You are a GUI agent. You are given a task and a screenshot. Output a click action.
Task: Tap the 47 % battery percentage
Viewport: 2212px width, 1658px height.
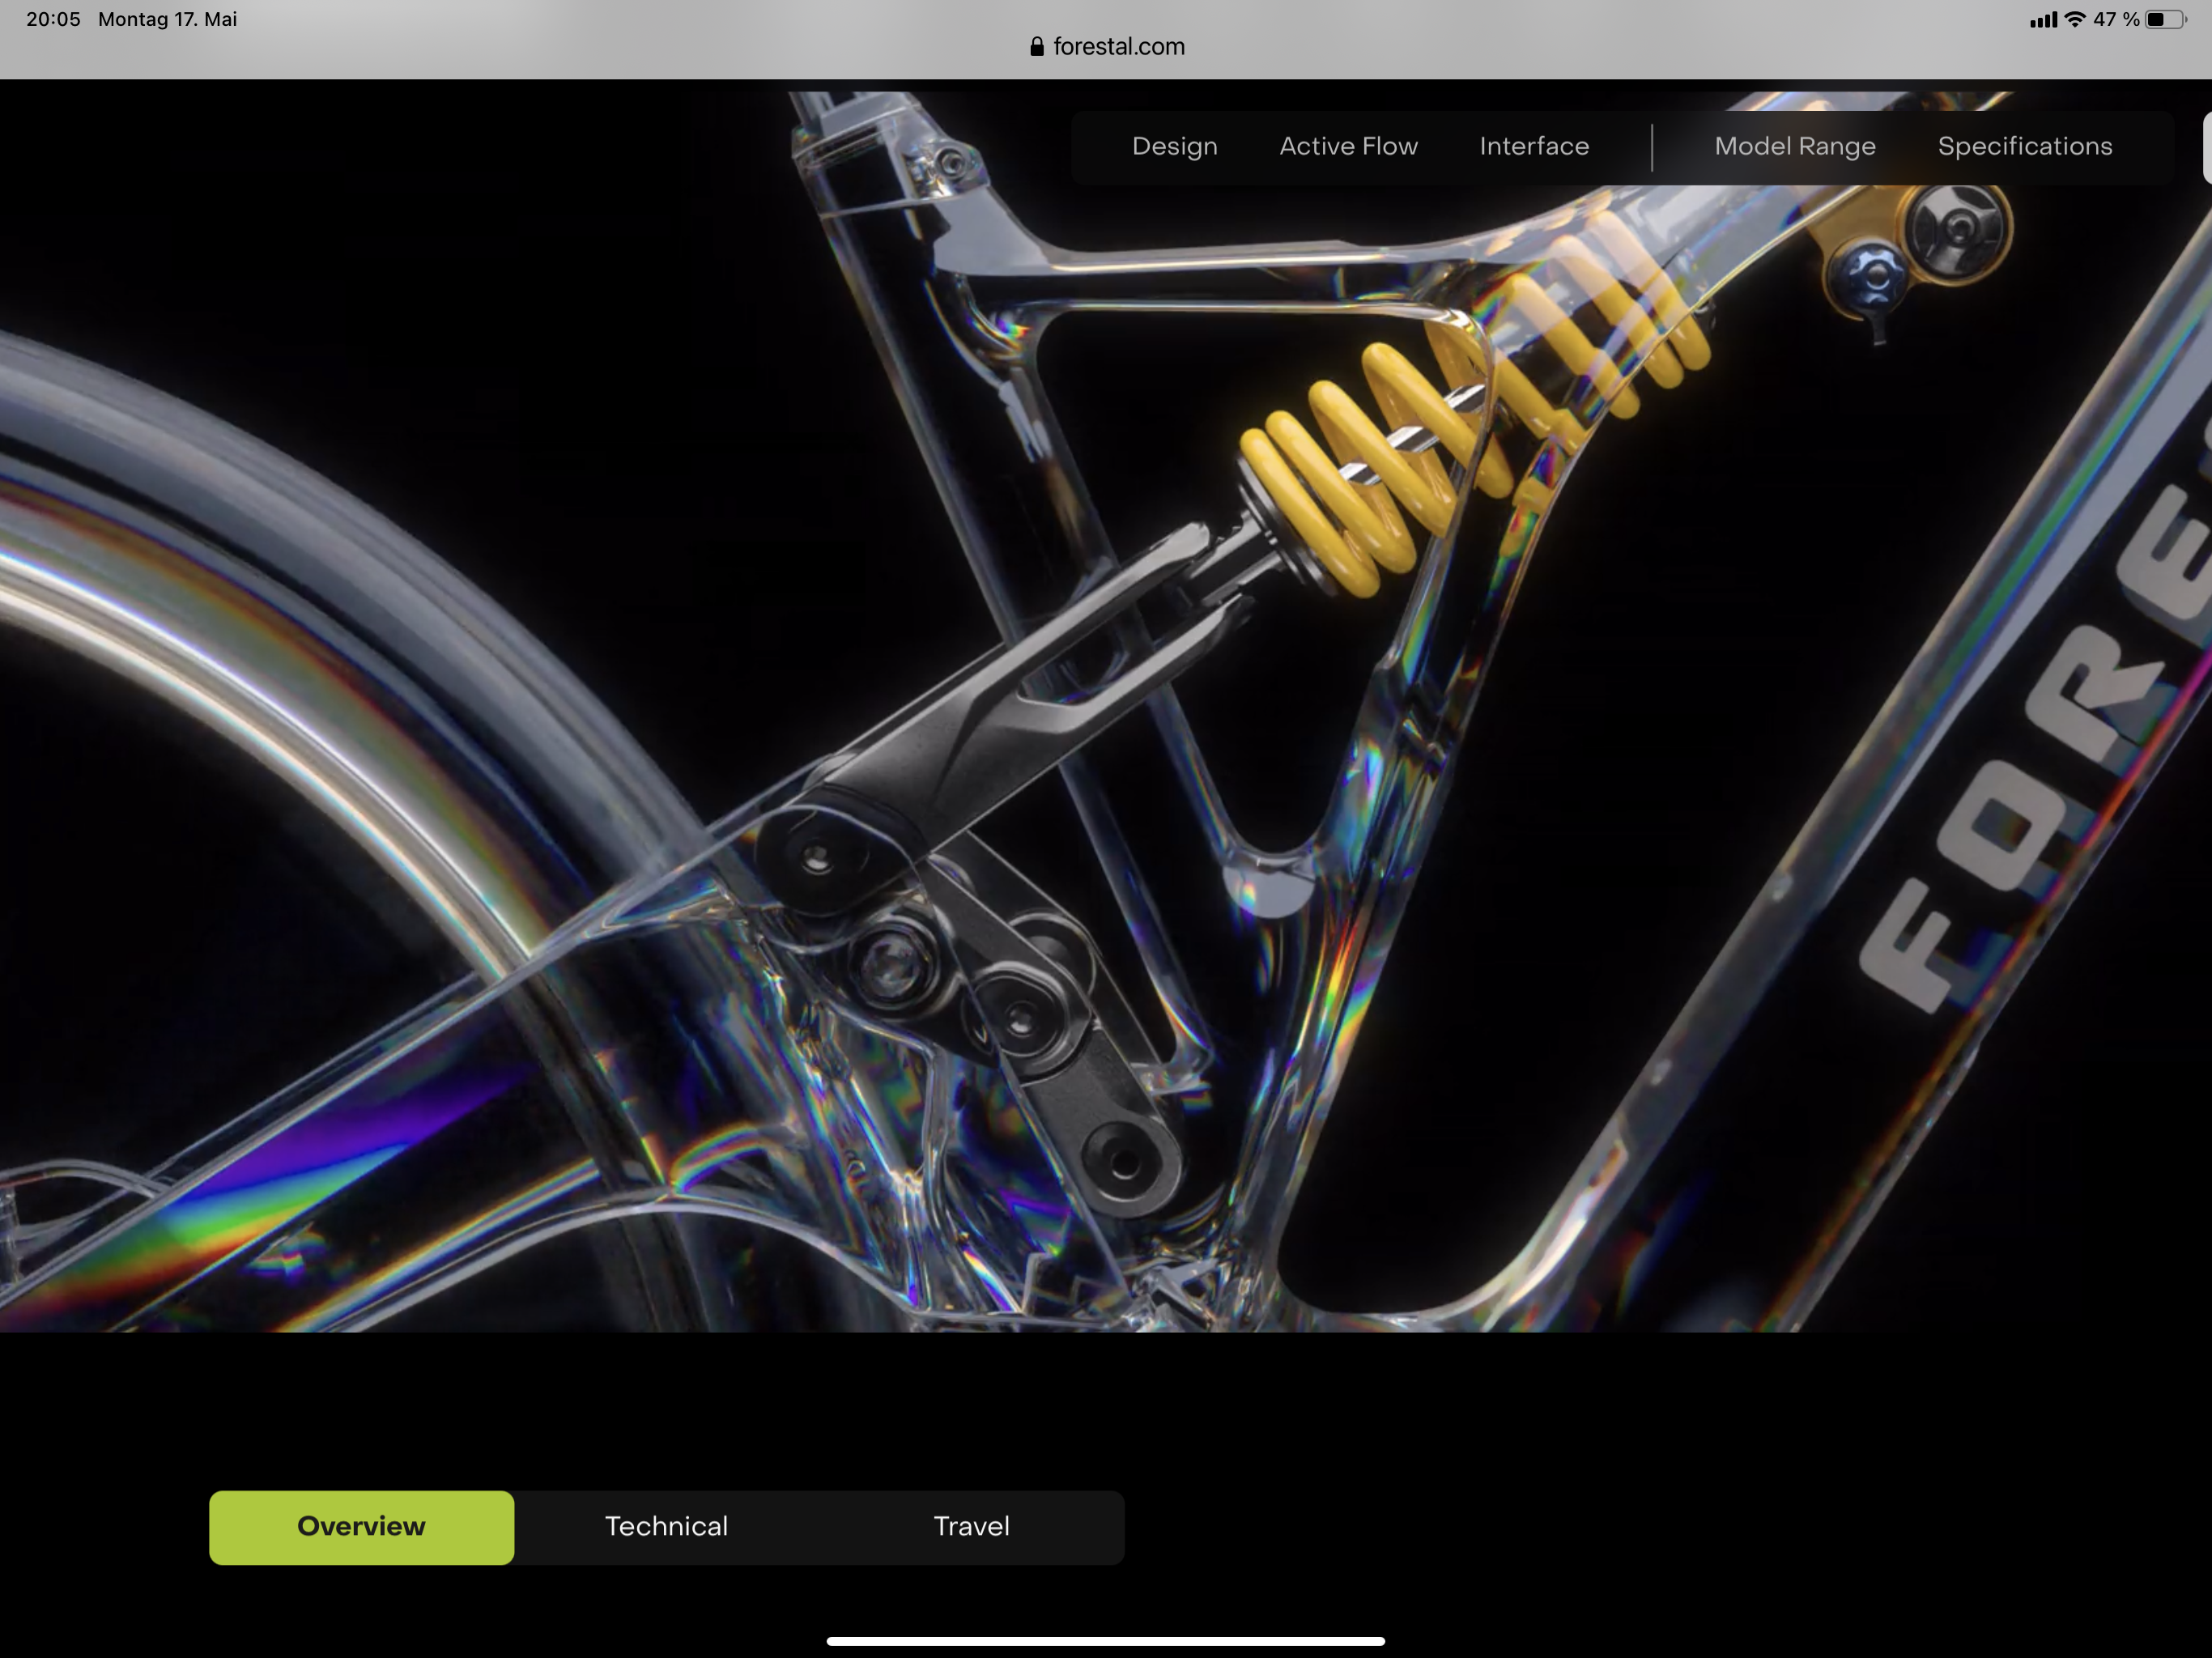(2116, 19)
